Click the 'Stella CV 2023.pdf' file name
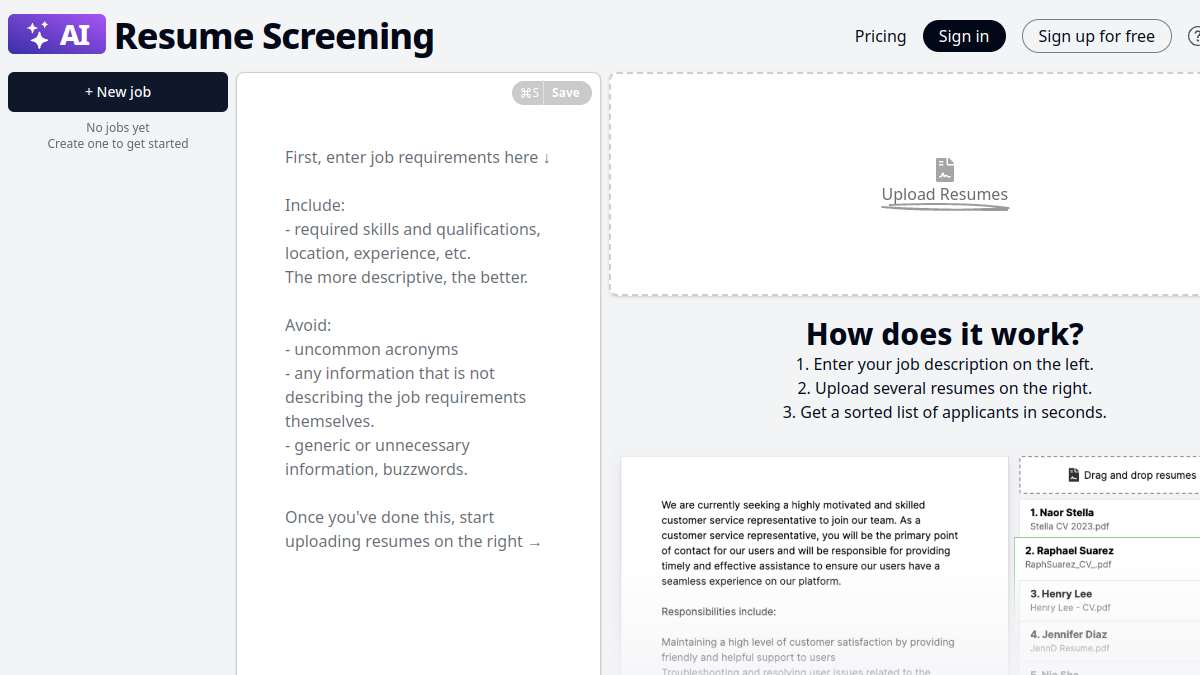Image resolution: width=1200 pixels, height=675 pixels. click(x=1069, y=526)
